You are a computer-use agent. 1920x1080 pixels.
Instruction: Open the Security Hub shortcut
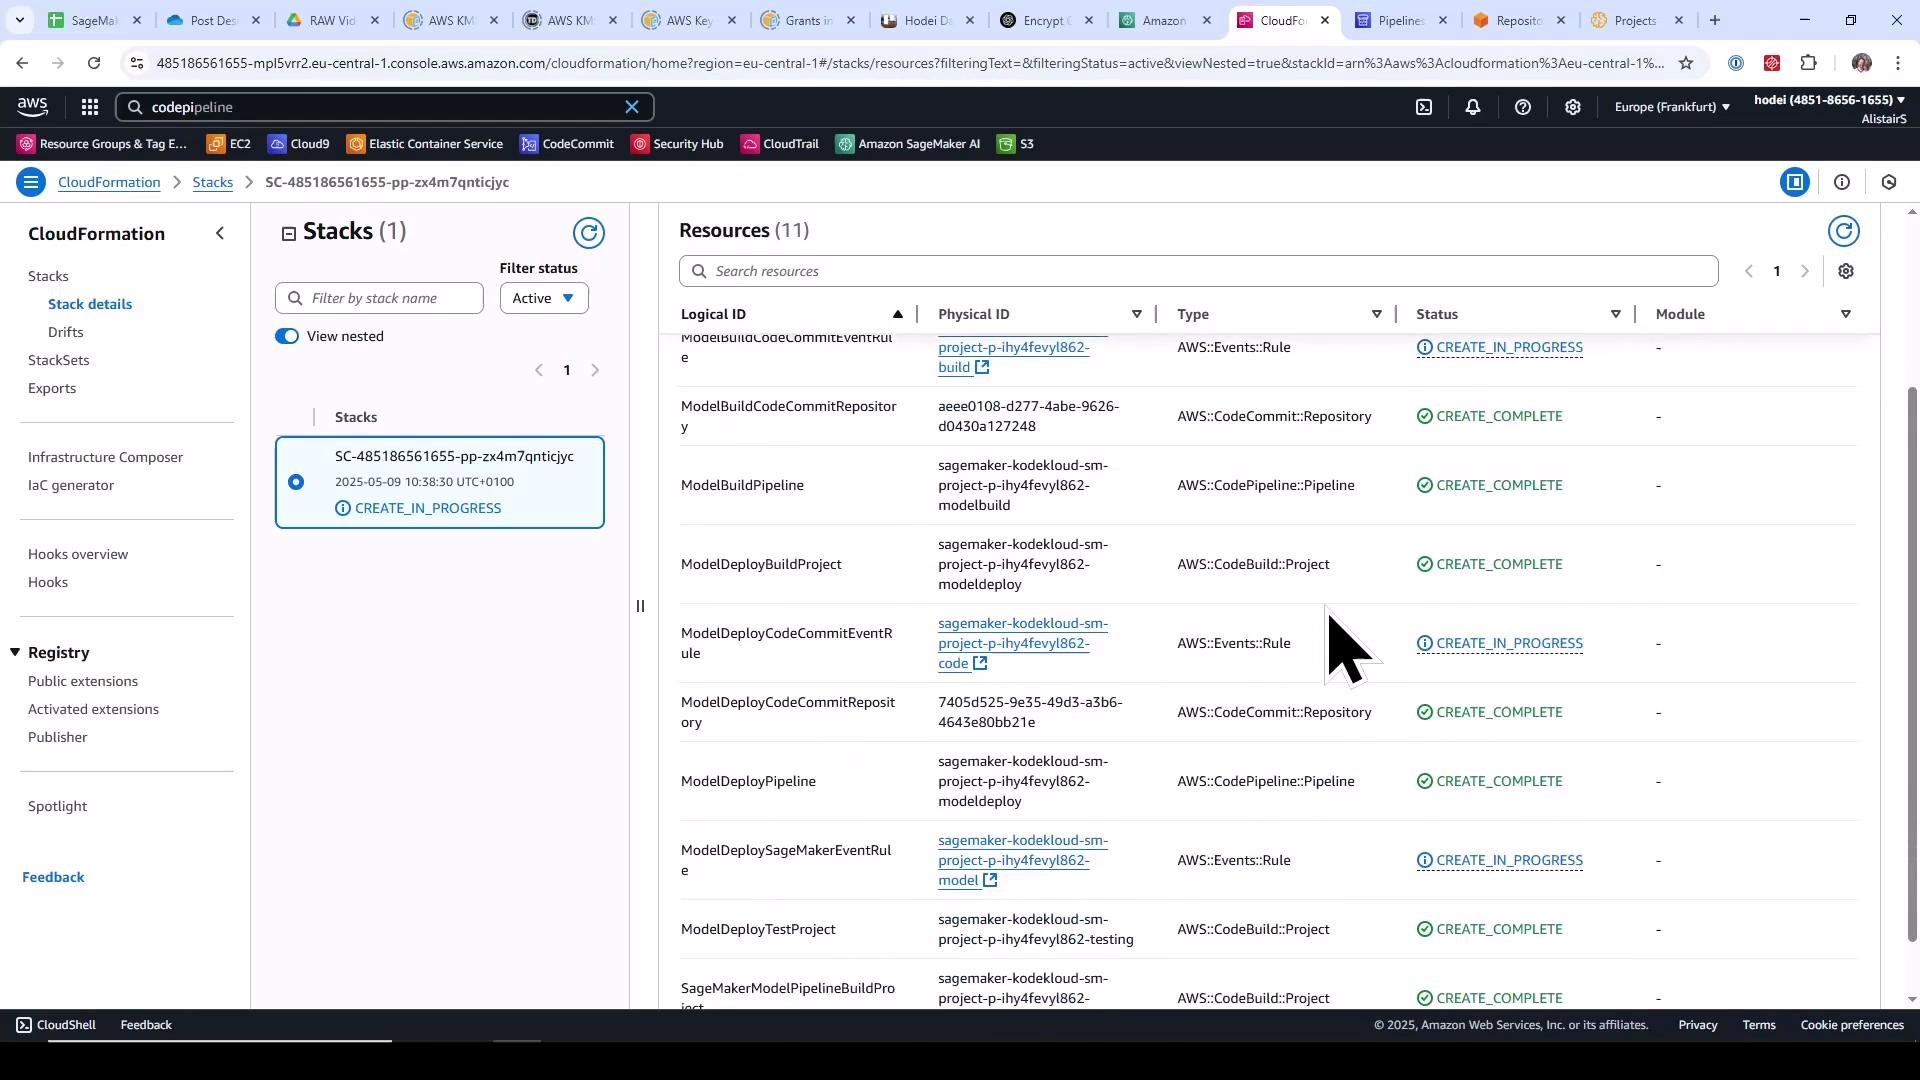tap(677, 144)
